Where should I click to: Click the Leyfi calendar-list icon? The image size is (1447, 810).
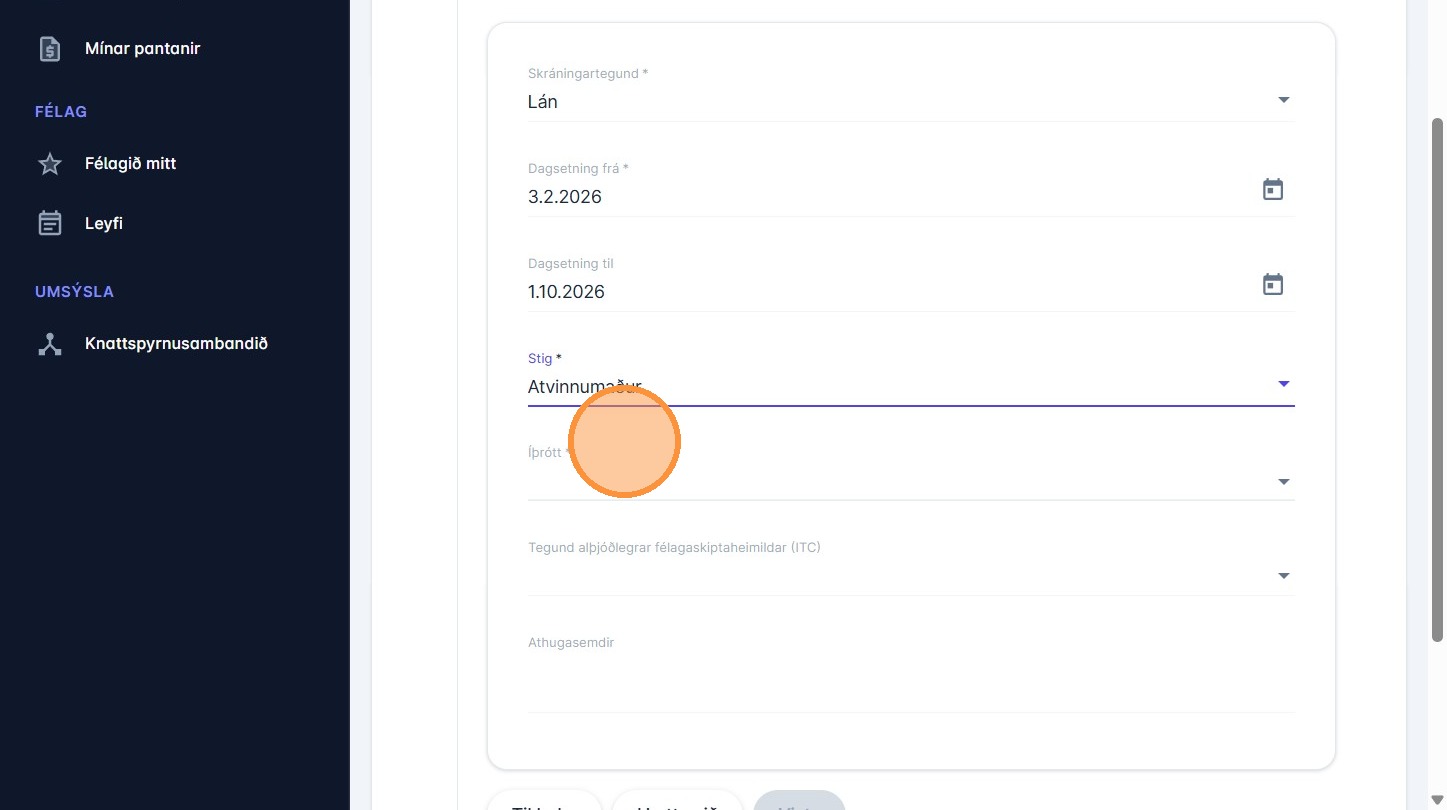click(49, 223)
